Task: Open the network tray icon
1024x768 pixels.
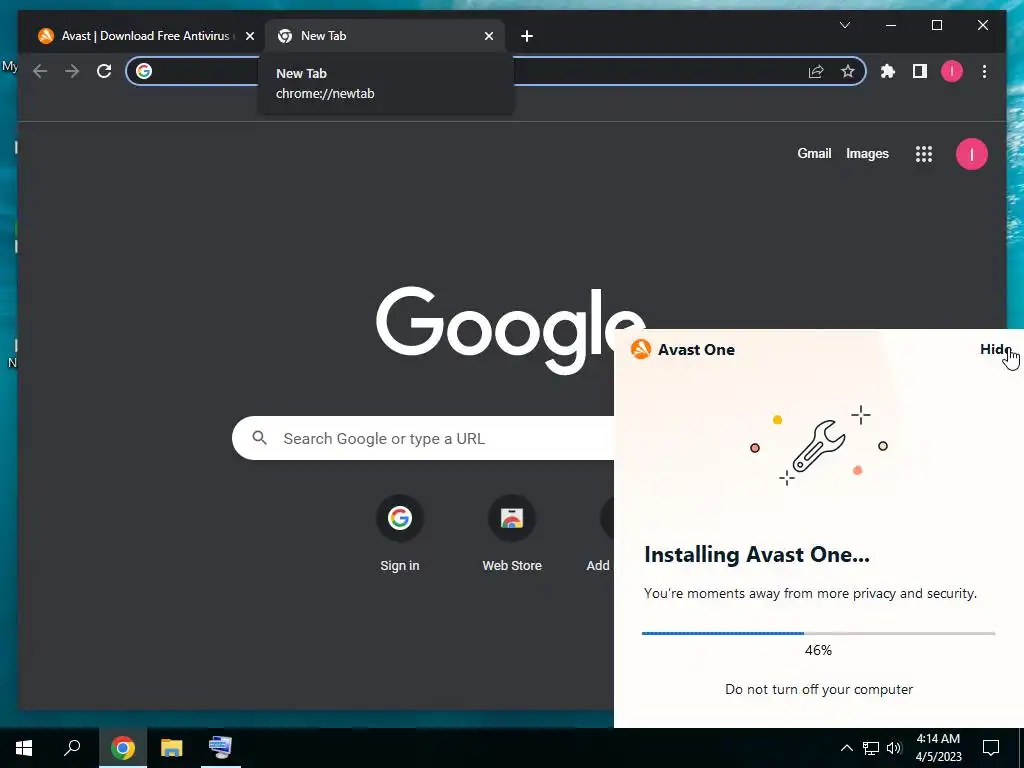Action: tap(871, 748)
